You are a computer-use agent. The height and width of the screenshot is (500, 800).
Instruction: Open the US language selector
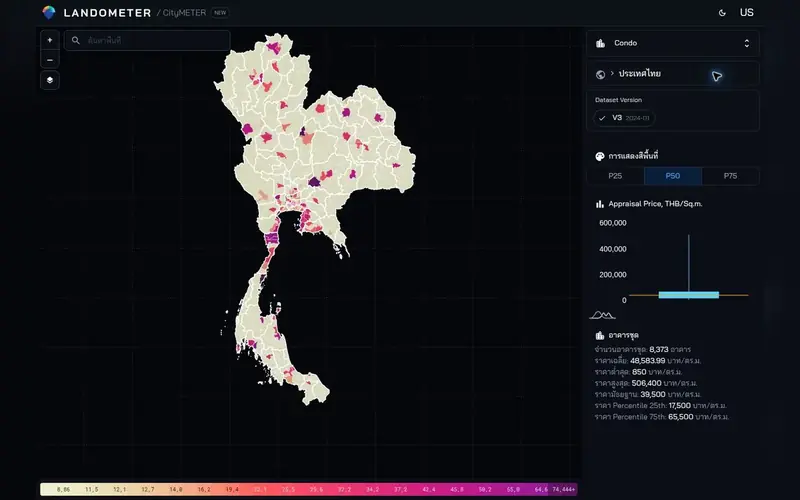click(x=746, y=13)
